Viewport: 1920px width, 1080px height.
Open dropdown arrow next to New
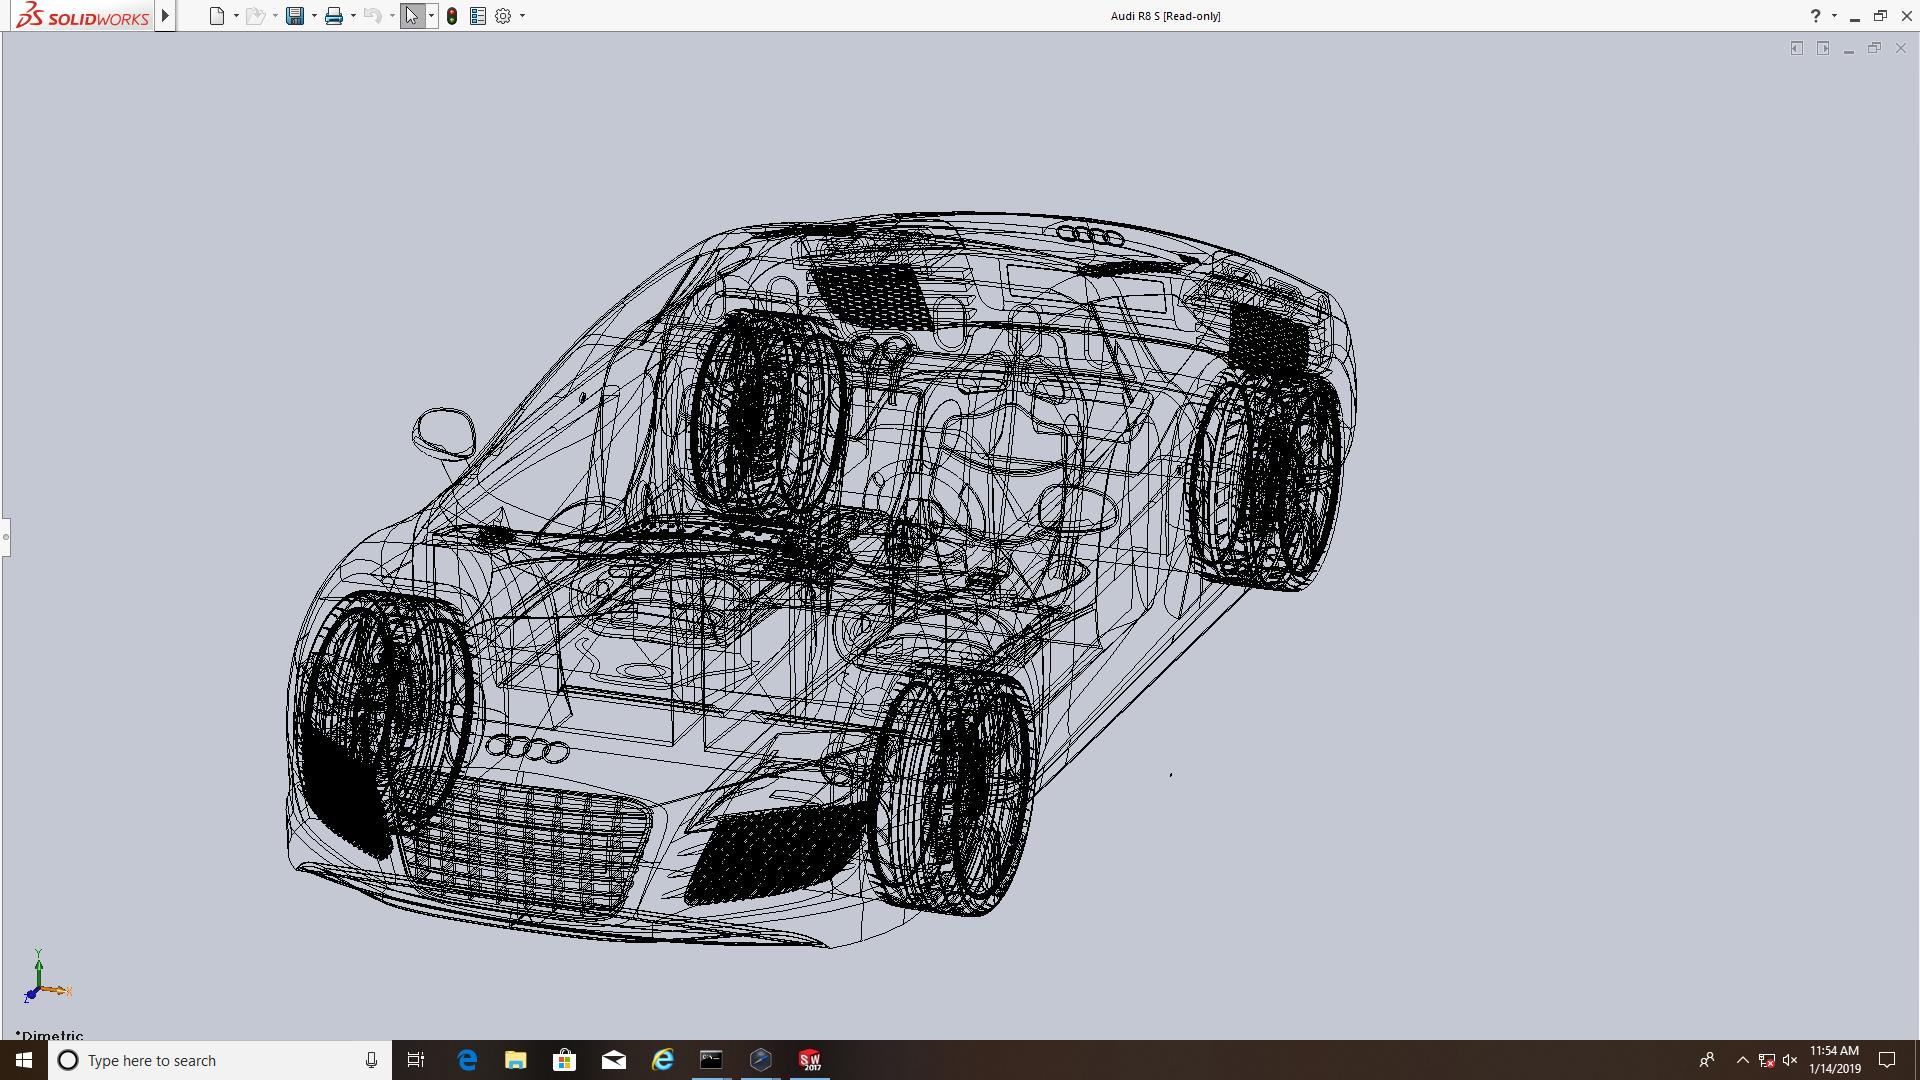[236, 16]
